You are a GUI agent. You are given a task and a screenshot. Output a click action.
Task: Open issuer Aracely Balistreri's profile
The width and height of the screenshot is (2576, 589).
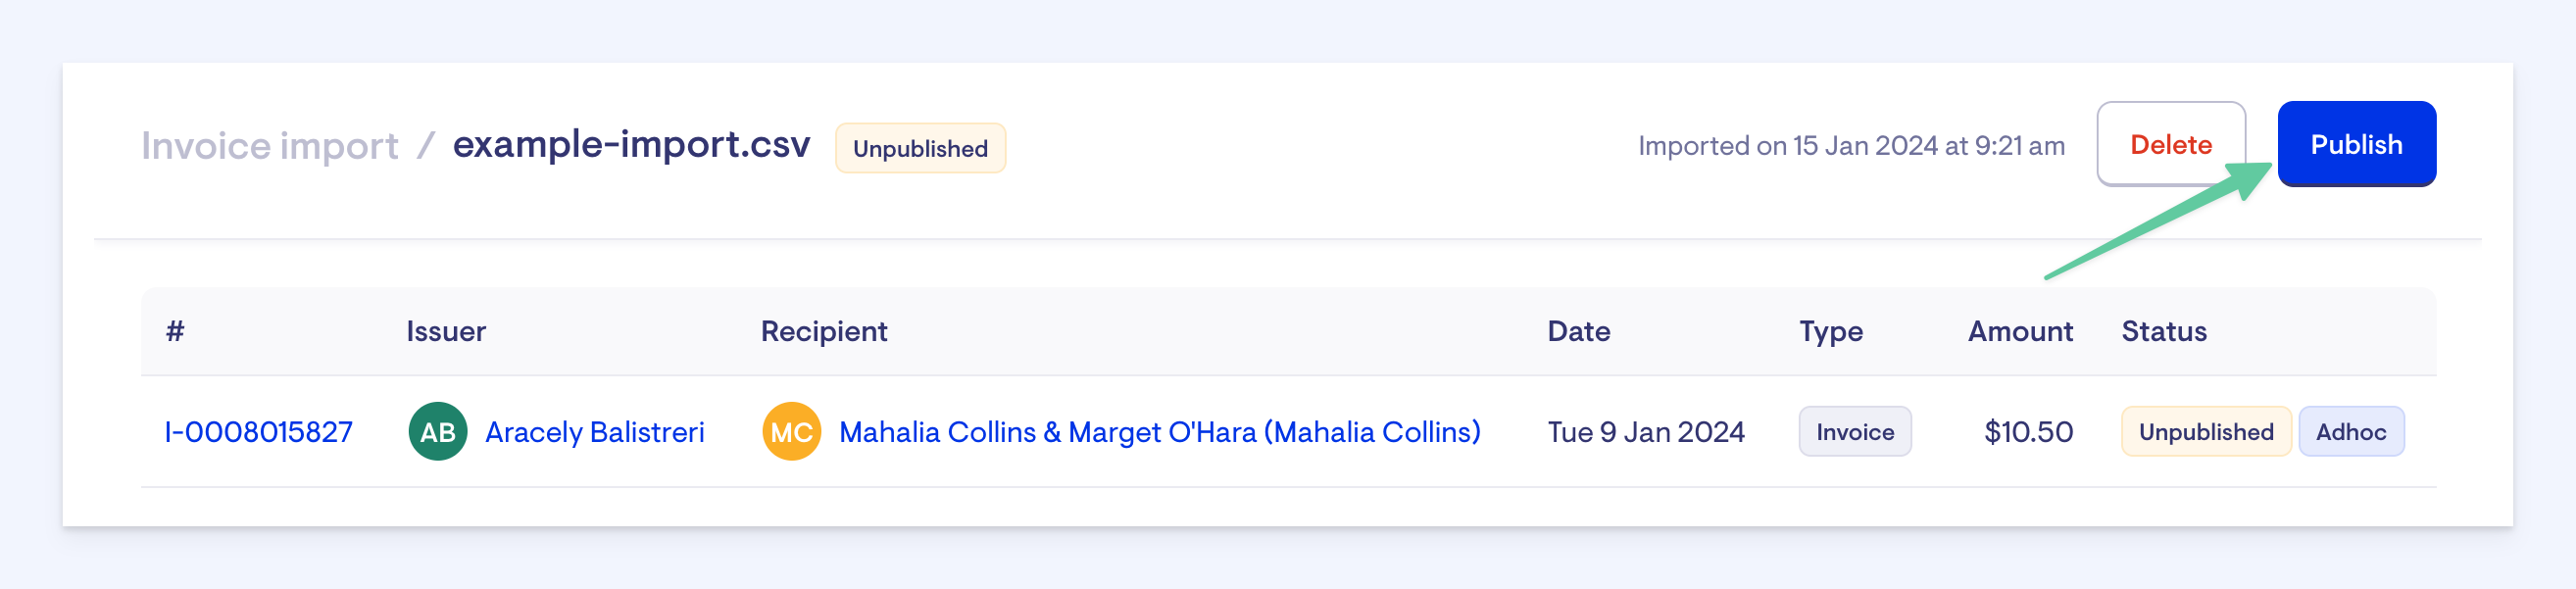point(594,432)
